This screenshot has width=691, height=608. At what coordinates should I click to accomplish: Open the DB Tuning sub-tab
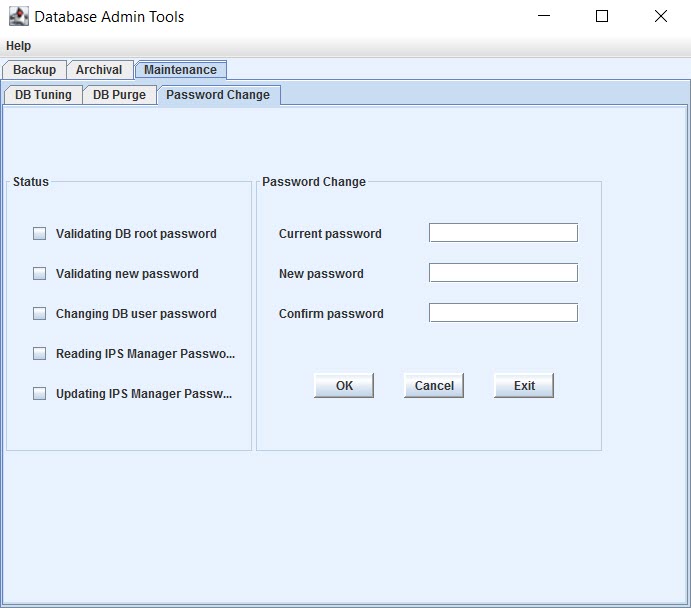[x=43, y=95]
